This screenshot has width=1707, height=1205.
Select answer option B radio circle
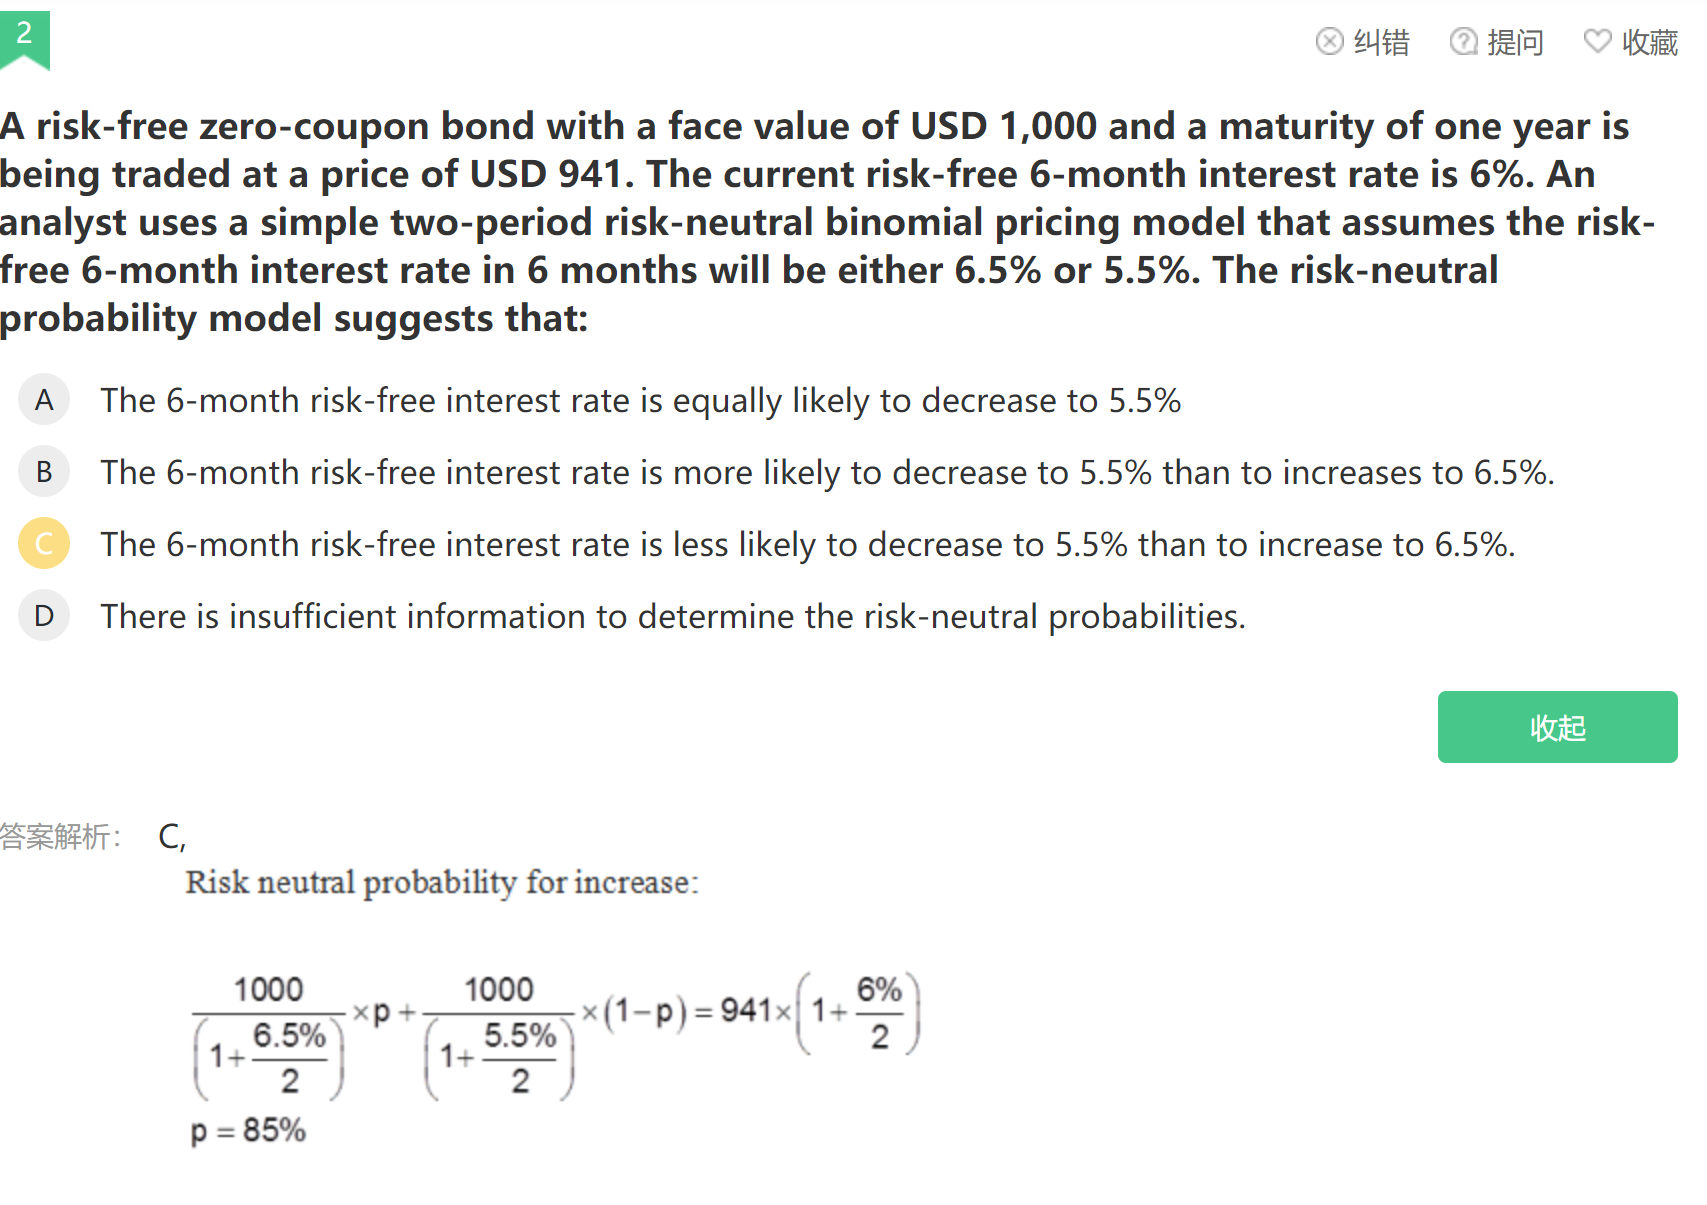click(x=44, y=472)
